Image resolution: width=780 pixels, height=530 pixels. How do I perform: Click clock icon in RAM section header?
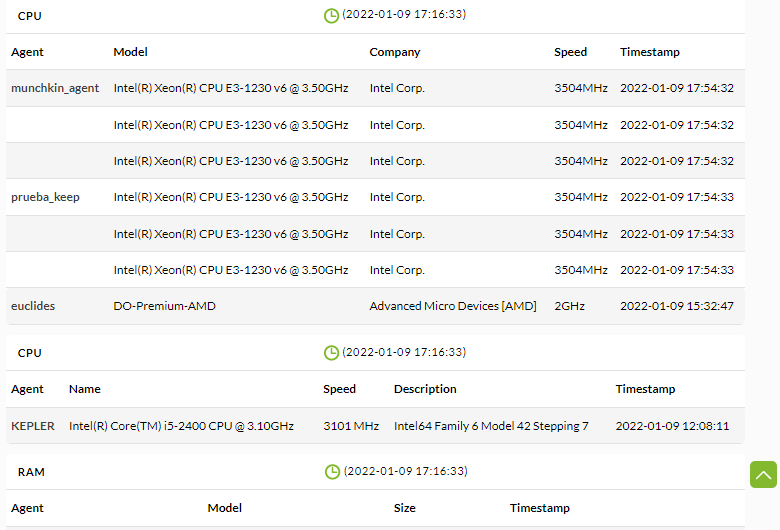[x=332, y=472]
